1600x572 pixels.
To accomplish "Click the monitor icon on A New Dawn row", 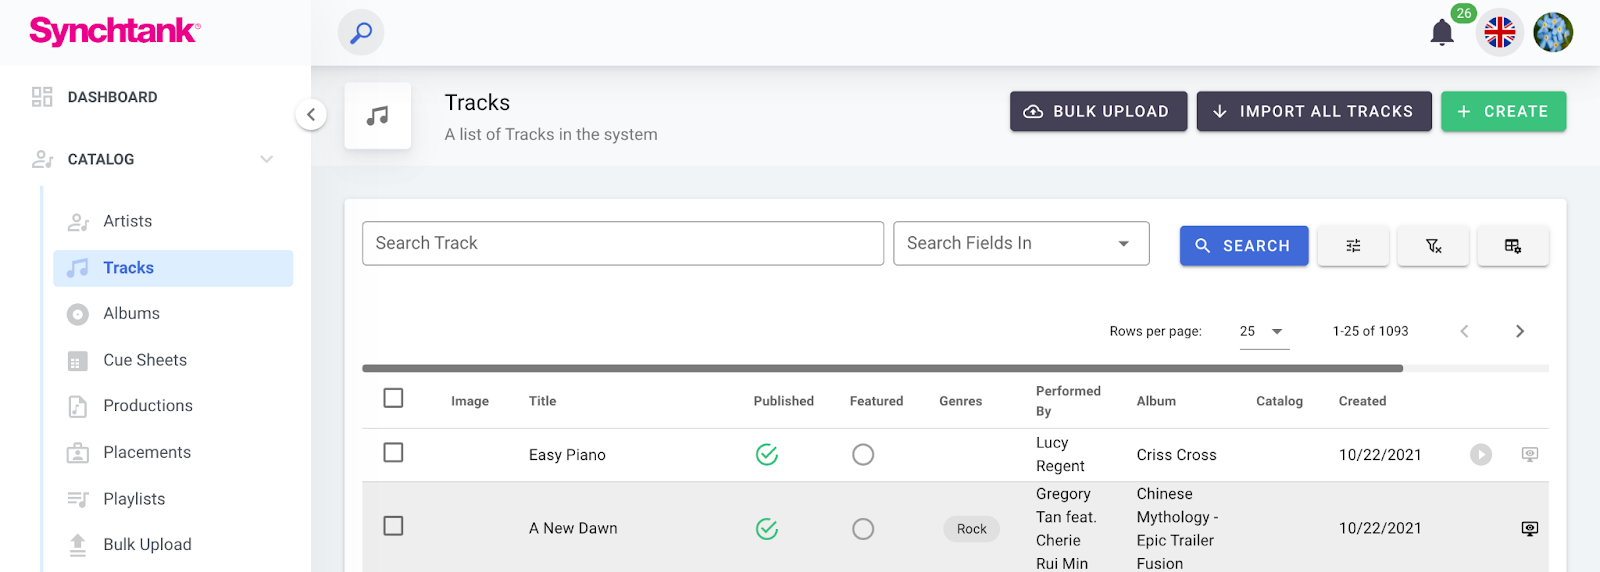I will click(1529, 529).
